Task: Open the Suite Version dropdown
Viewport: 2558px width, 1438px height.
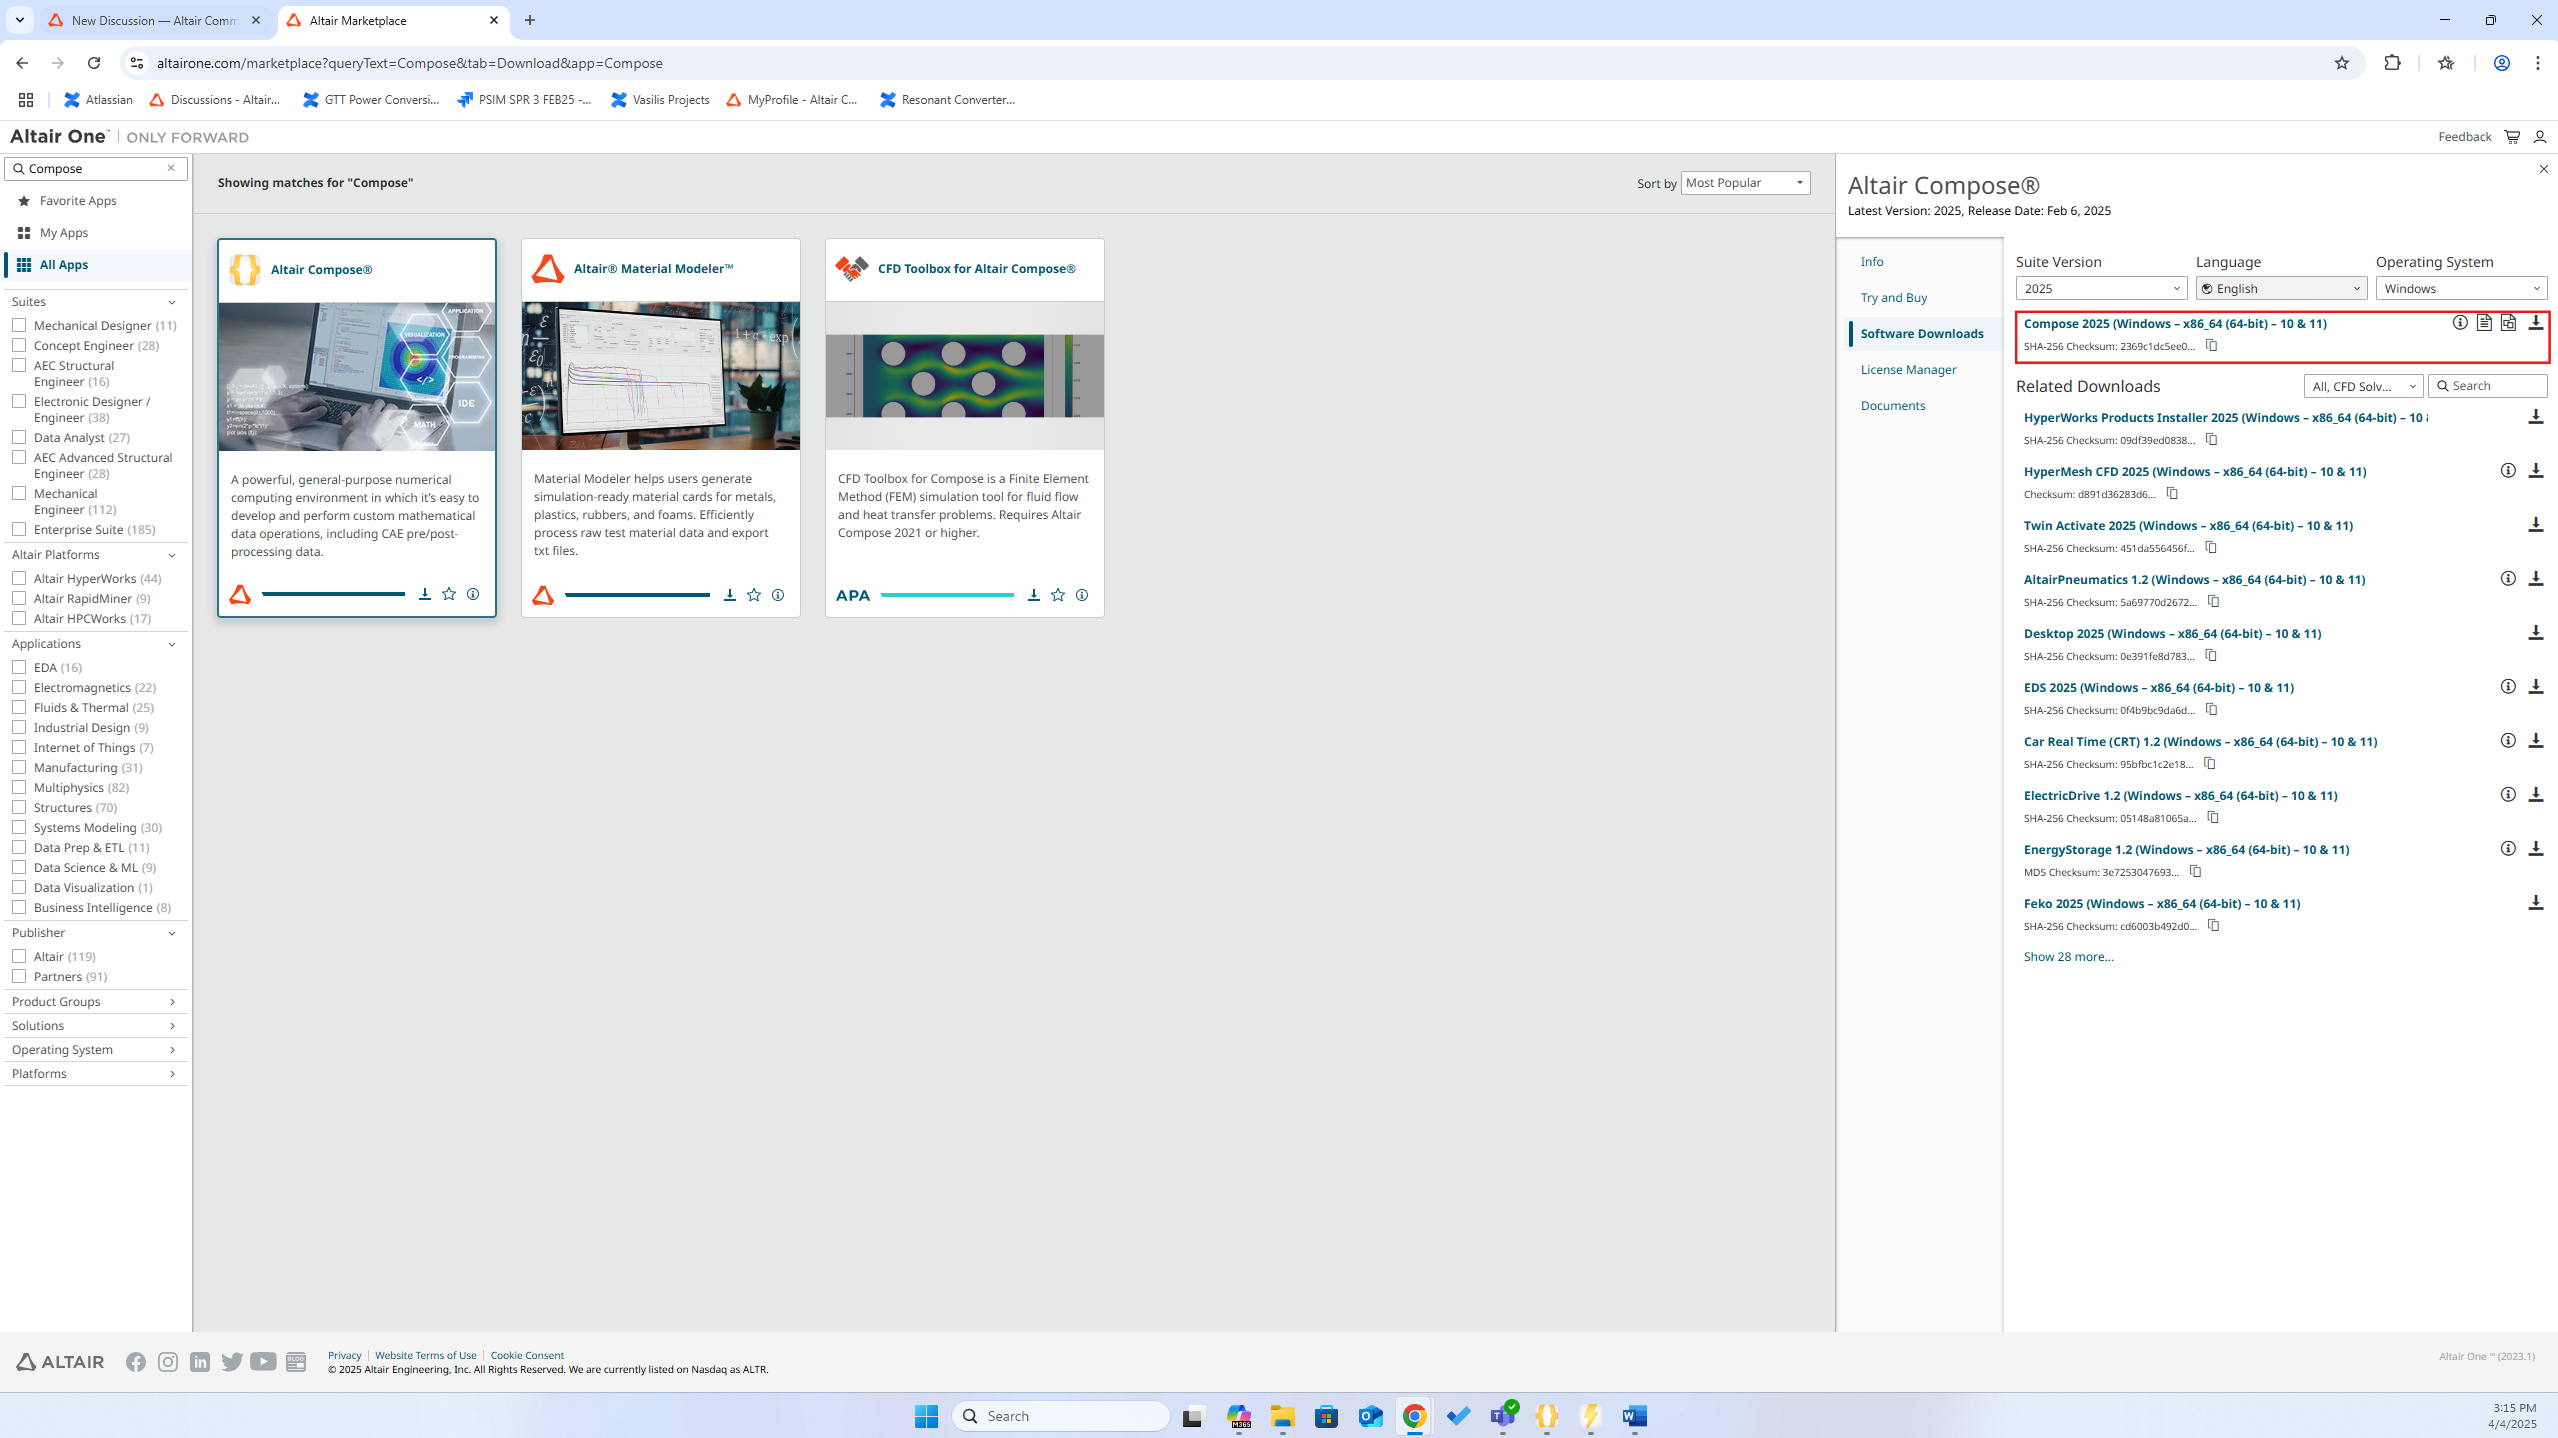Action: click(x=2101, y=288)
